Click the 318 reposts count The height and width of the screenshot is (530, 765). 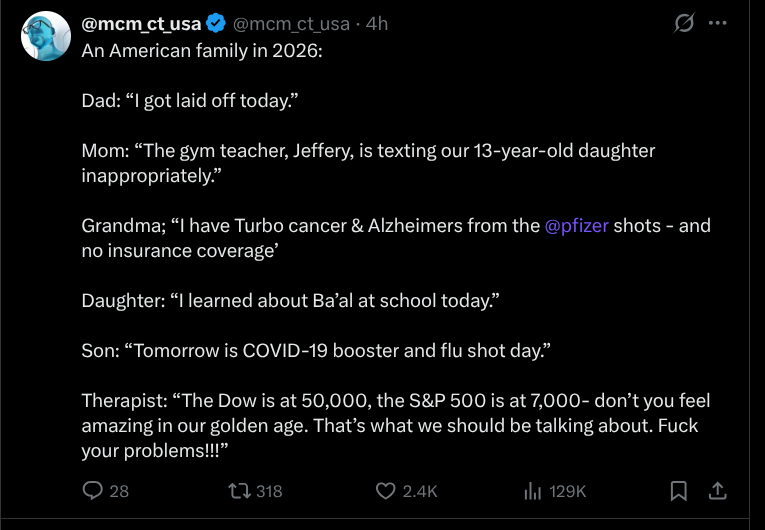268,491
